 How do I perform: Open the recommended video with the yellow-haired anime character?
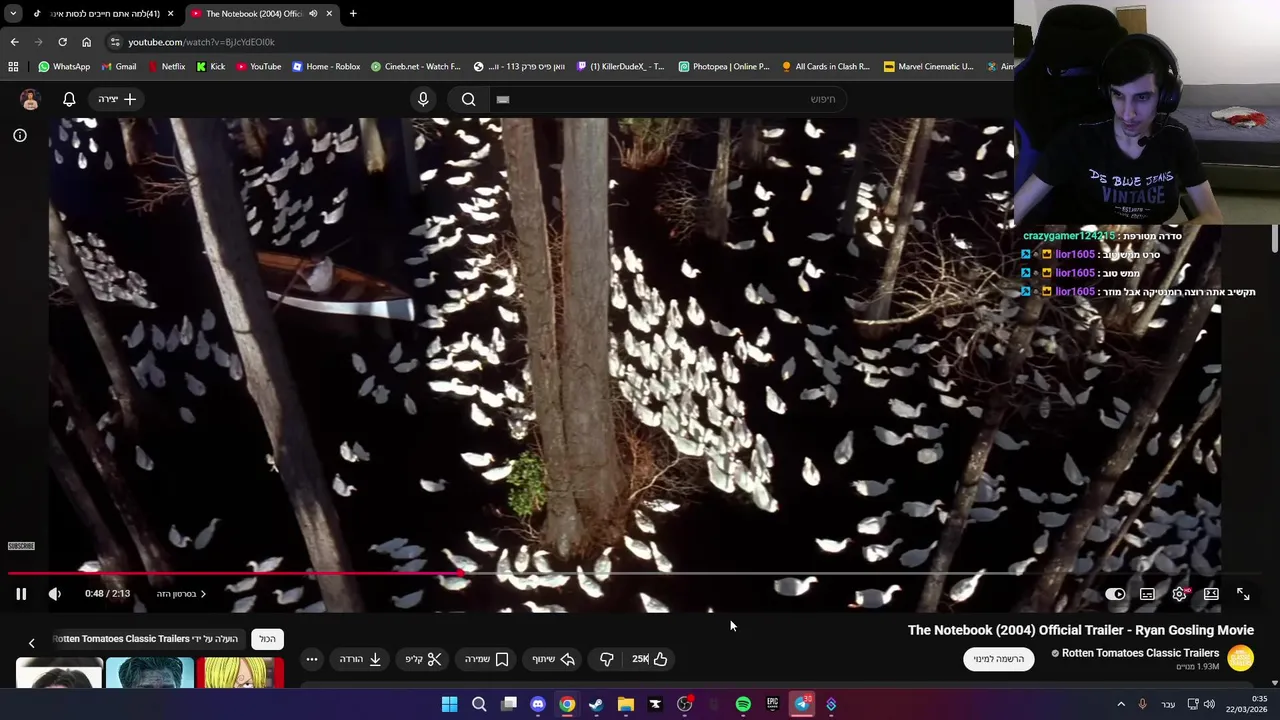point(240,673)
